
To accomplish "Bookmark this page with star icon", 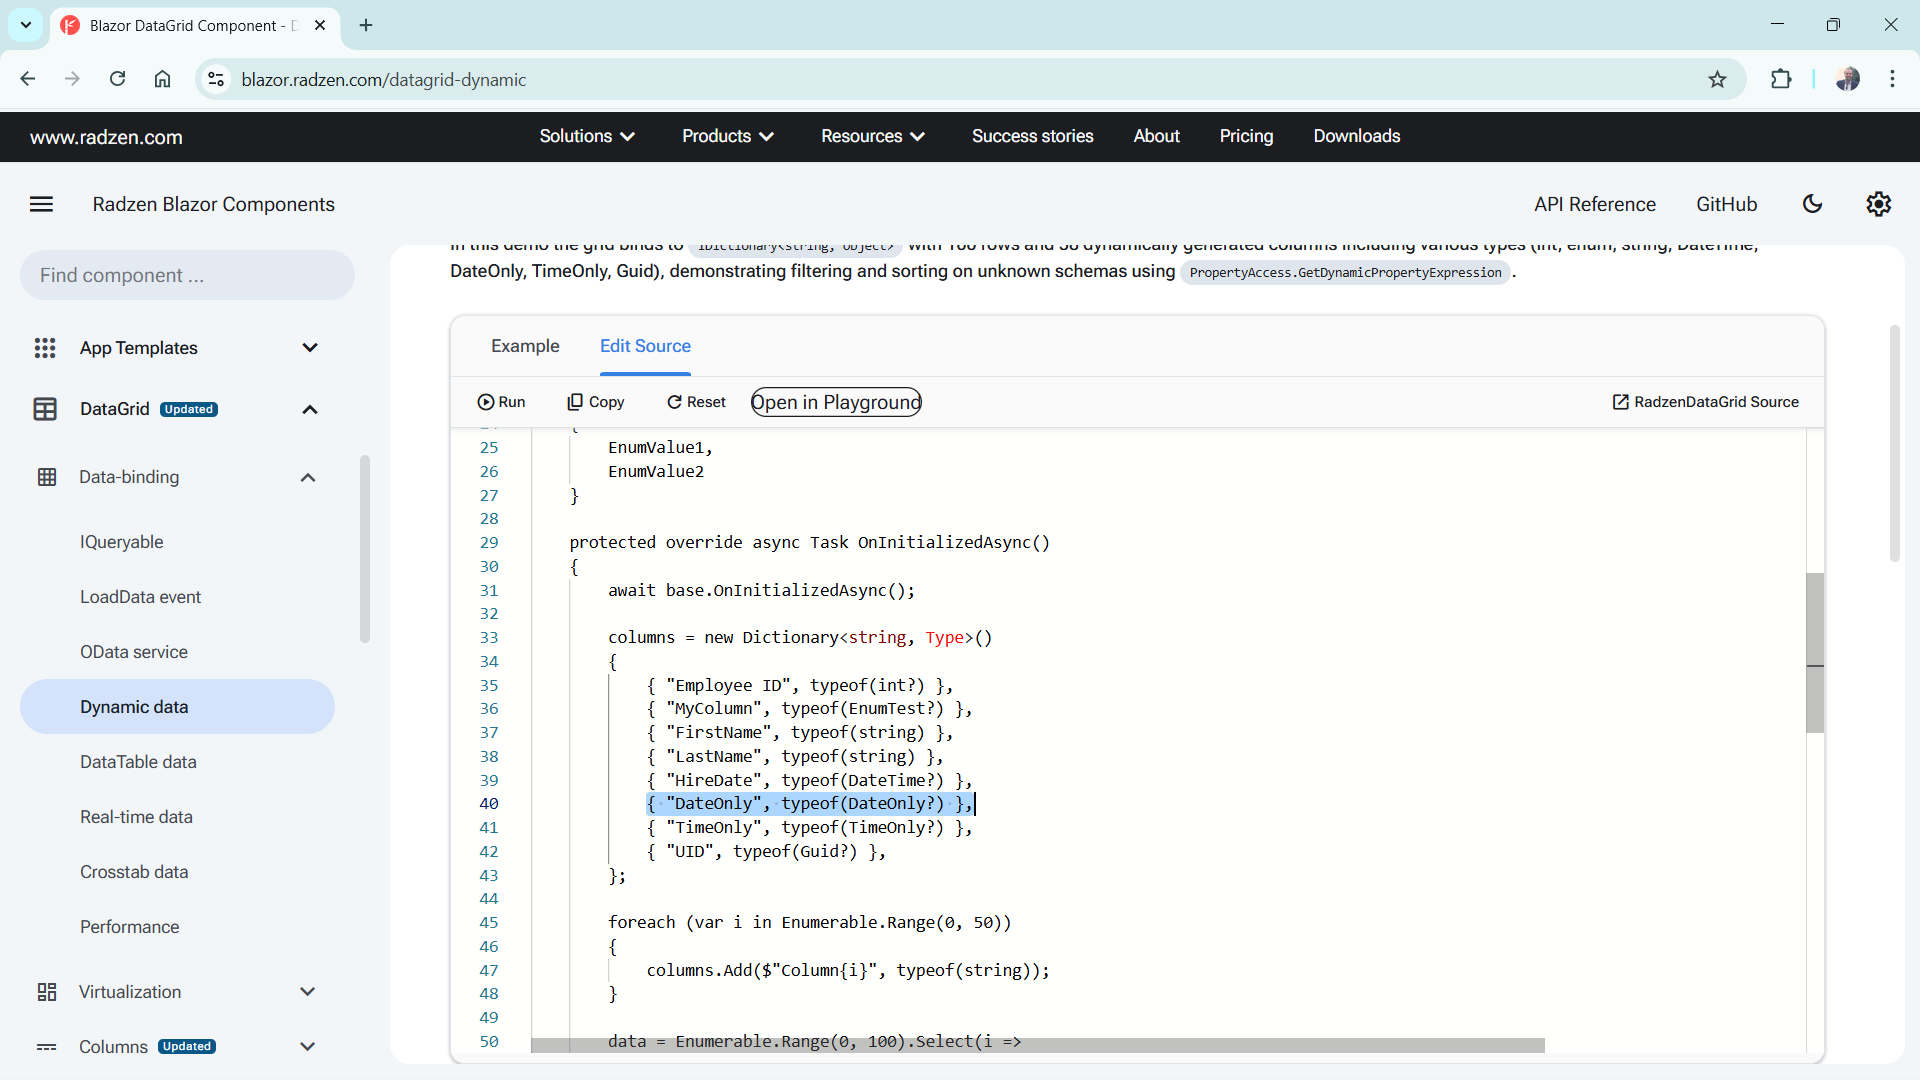I will click(x=1717, y=80).
